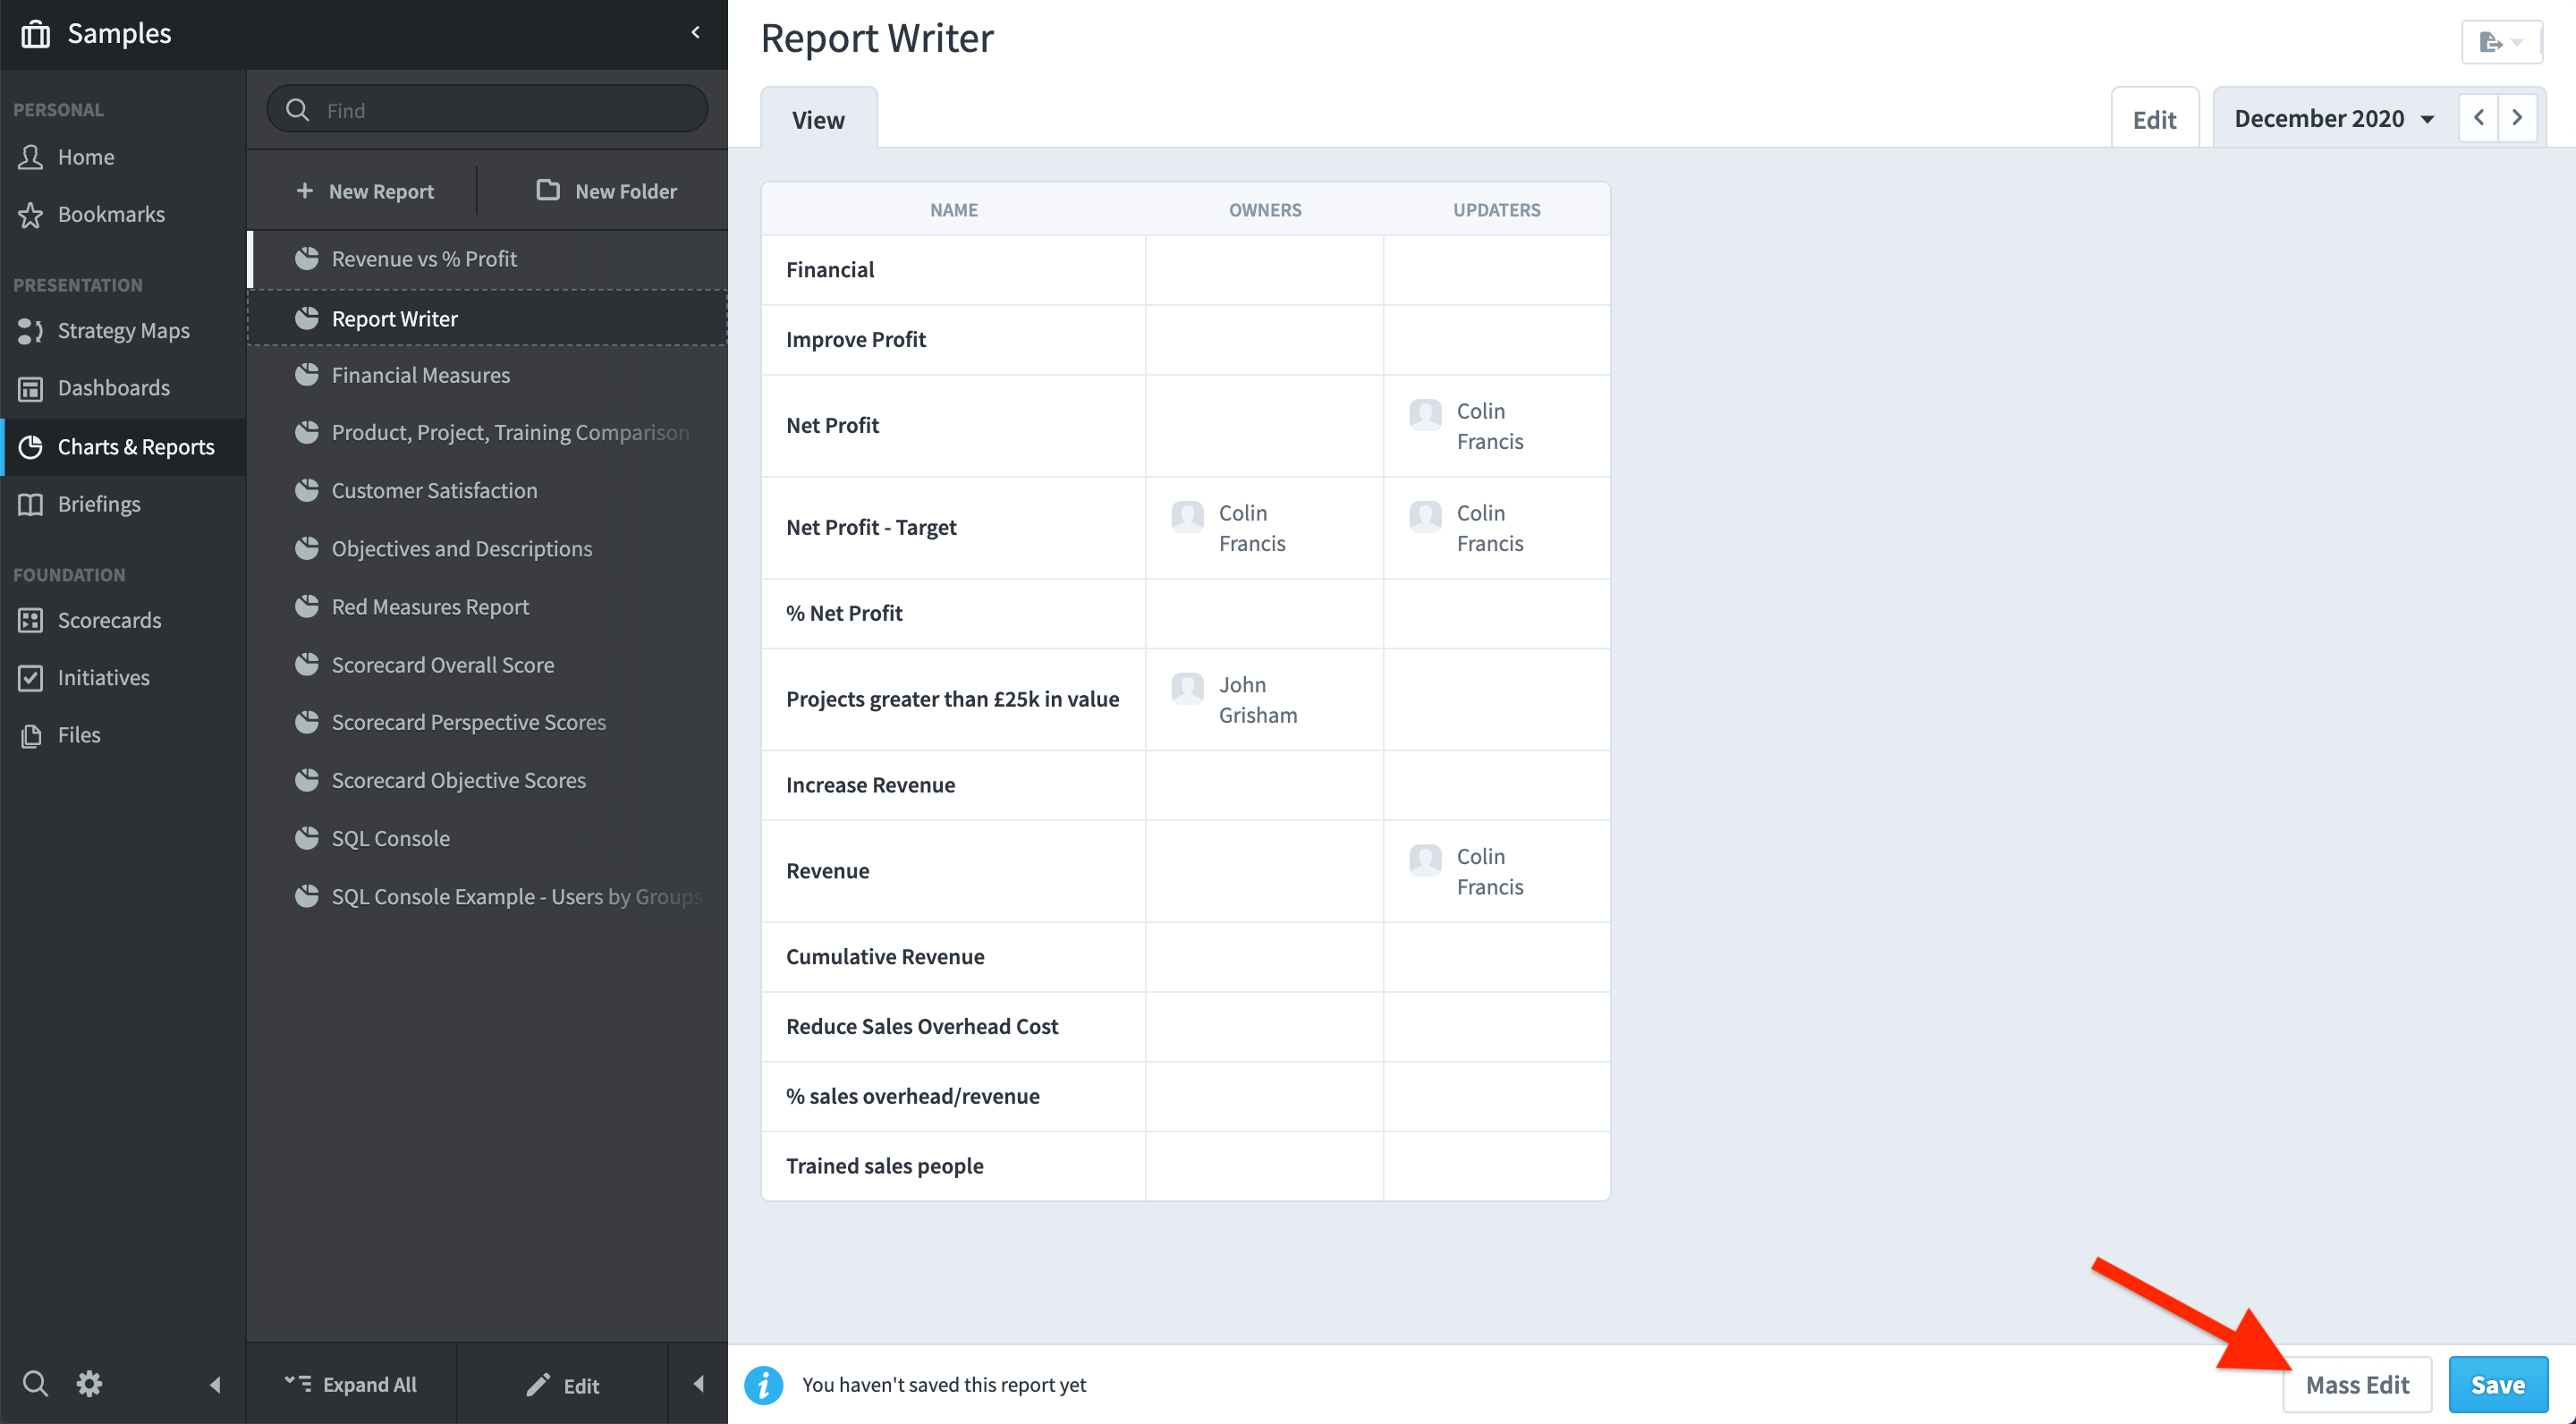Select the Increase Revenue row

1186,786
